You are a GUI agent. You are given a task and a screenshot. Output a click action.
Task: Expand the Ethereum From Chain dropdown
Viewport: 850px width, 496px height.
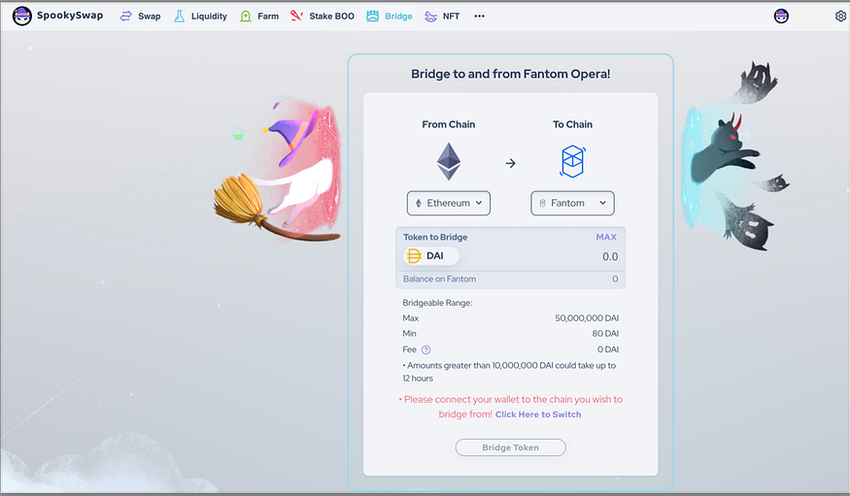tap(449, 203)
